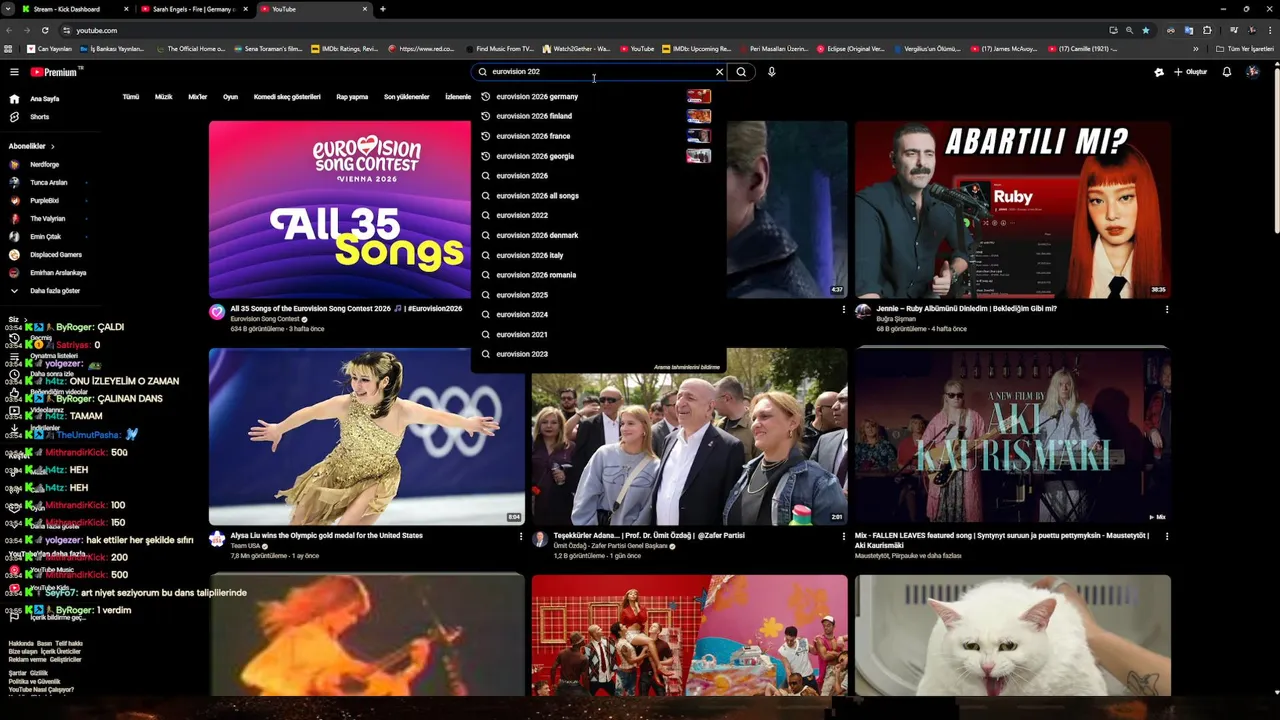1280x720 pixels.
Task: Open Team USA channel avatar
Action: [x=217, y=539]
